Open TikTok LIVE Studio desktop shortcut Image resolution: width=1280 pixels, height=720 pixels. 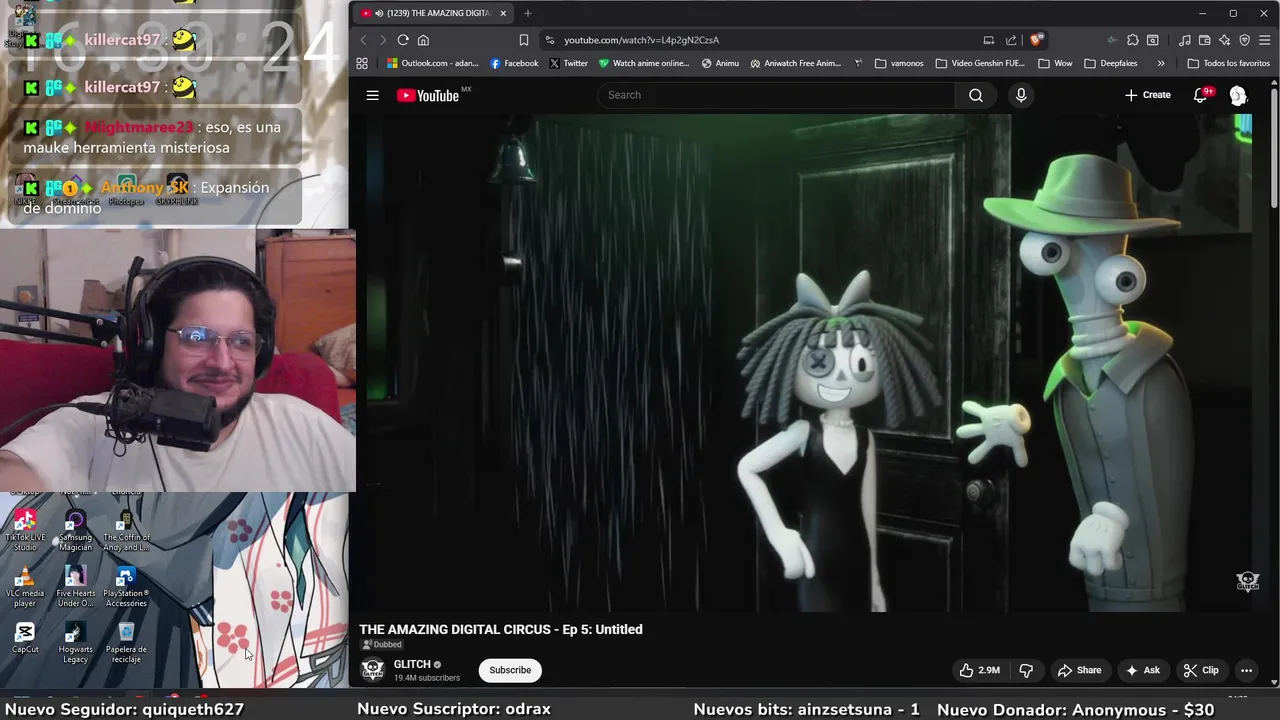pyautogui.click(x=25, y=530)
